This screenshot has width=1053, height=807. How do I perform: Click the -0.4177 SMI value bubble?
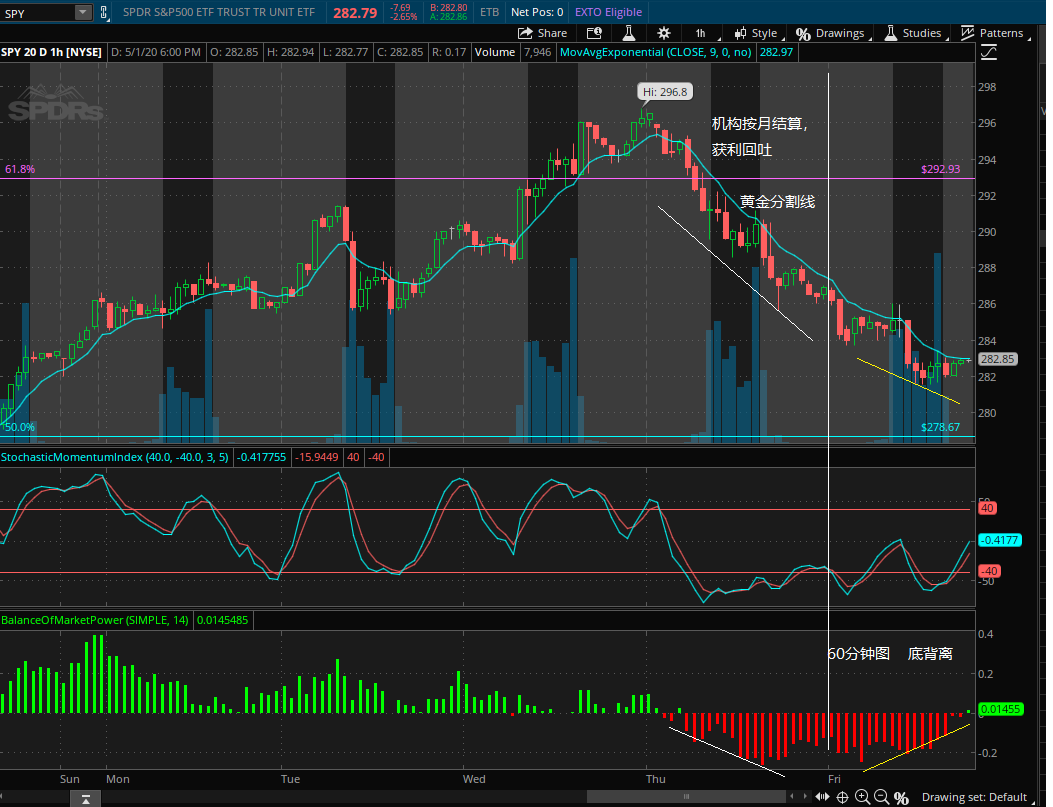tap(1000, 540)
